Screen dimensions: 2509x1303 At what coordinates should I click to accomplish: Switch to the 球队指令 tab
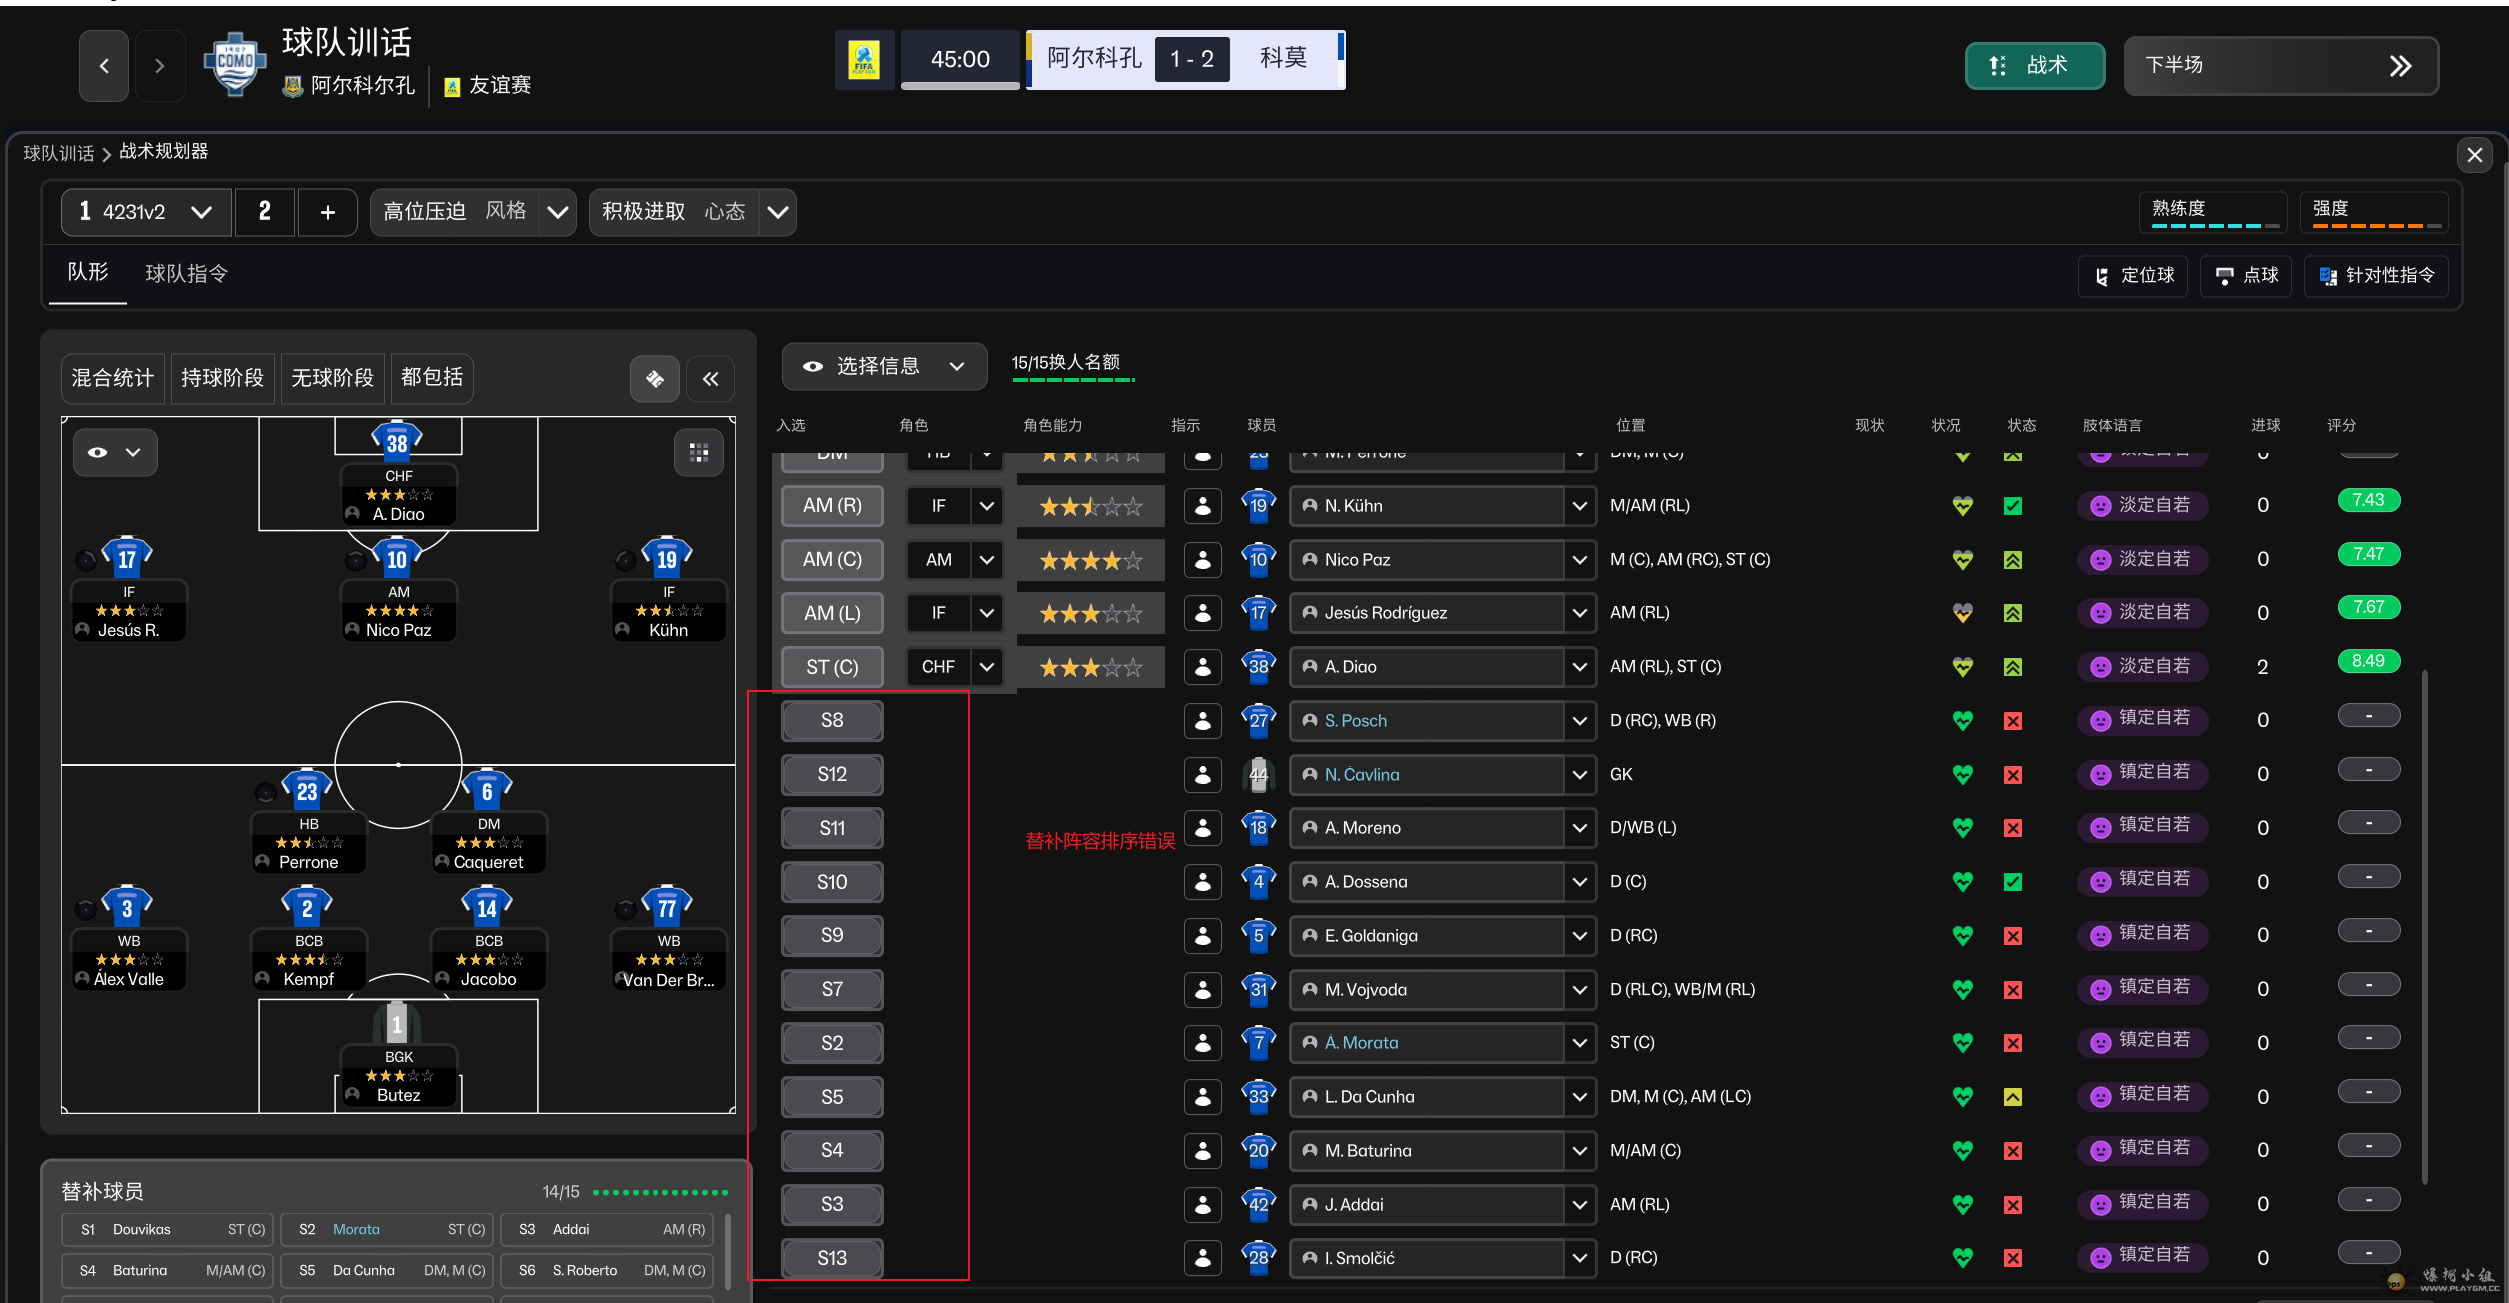click(187, 274)
